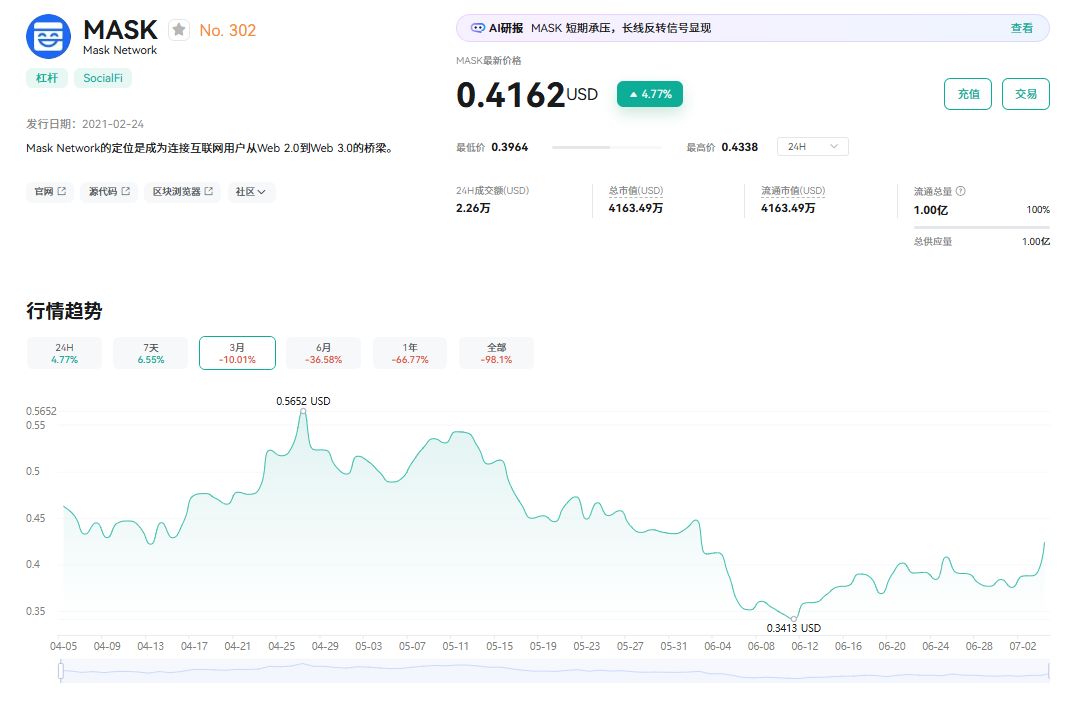Open the 24H price range dropdown
1077x713 pixels.
click(x=813, y=147)
